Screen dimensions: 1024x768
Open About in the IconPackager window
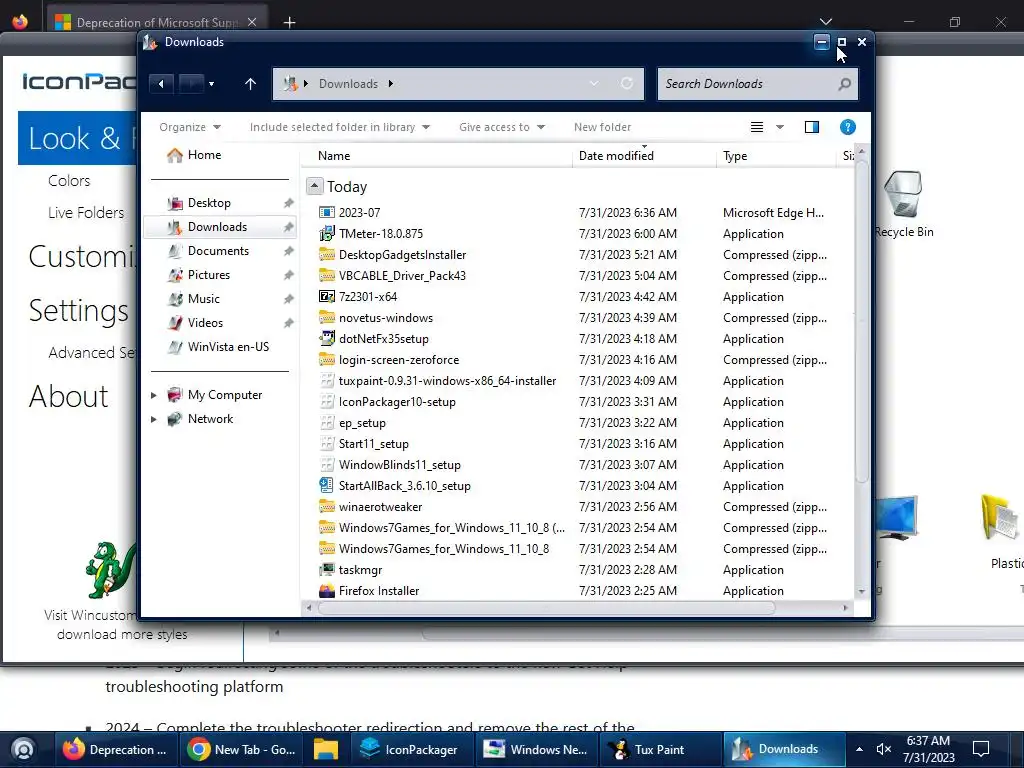(x=69, y=396)
